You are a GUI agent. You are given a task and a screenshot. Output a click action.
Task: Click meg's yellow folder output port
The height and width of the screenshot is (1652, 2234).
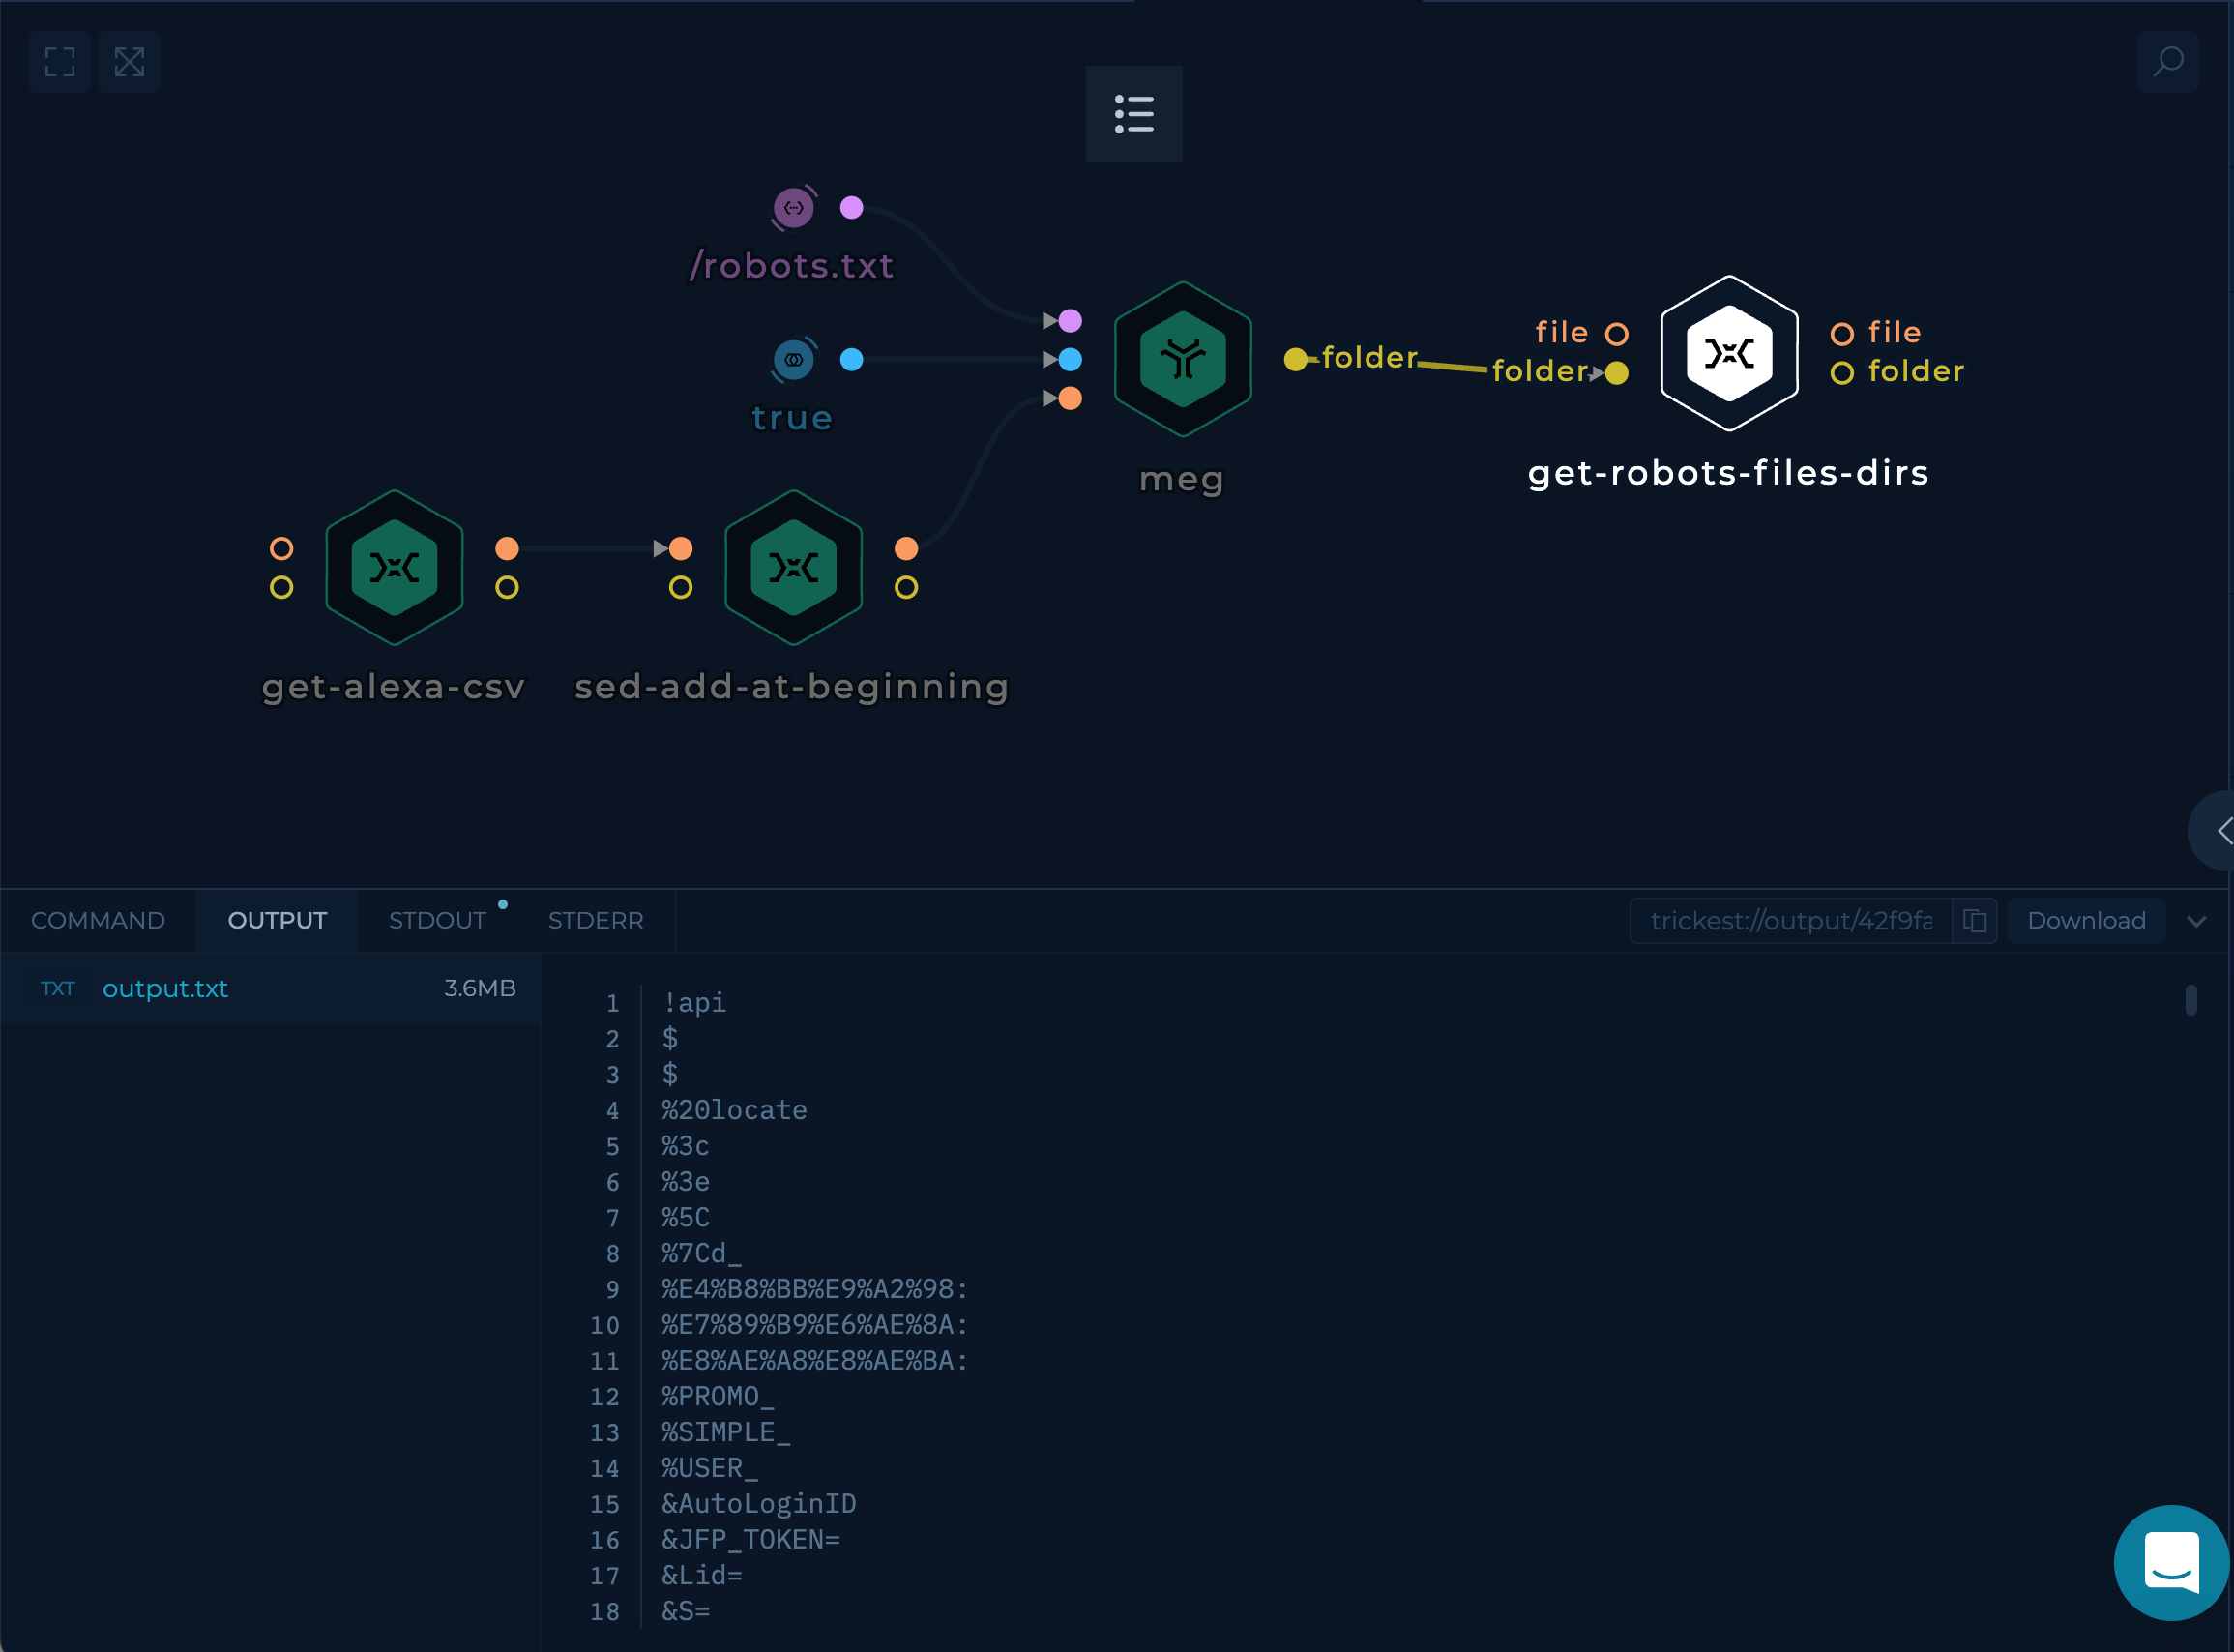[x=1295, y=359]
